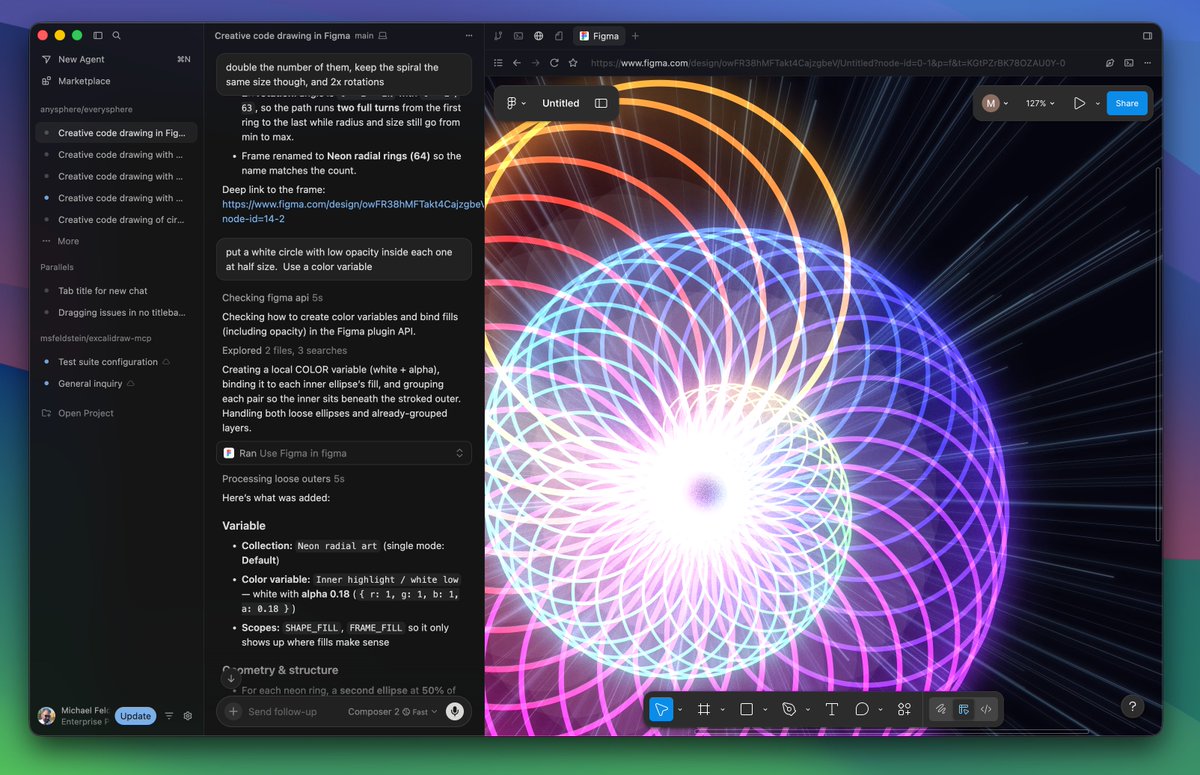Open the Frame tool options chevron
This screenshot has width=1200, height=775.
722,710
